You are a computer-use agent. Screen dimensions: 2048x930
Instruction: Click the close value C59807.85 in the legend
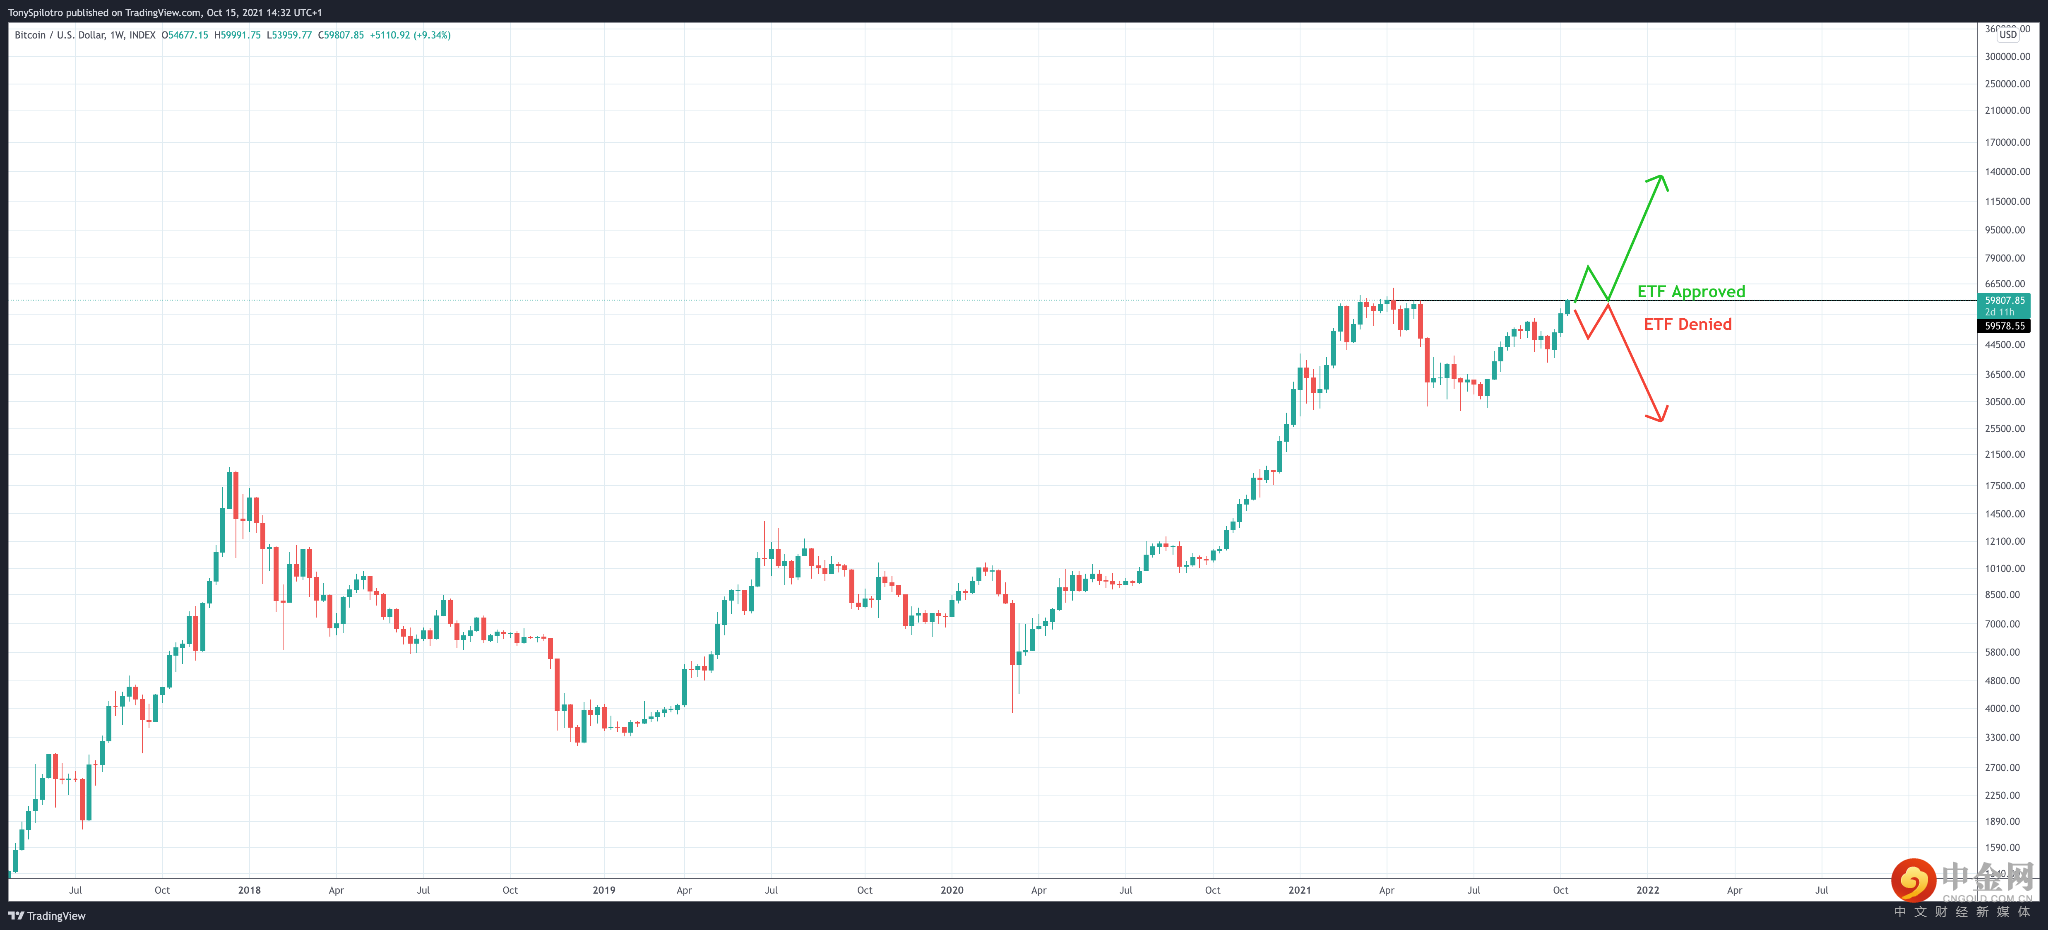pyautogui.click(x=341, y=35)
